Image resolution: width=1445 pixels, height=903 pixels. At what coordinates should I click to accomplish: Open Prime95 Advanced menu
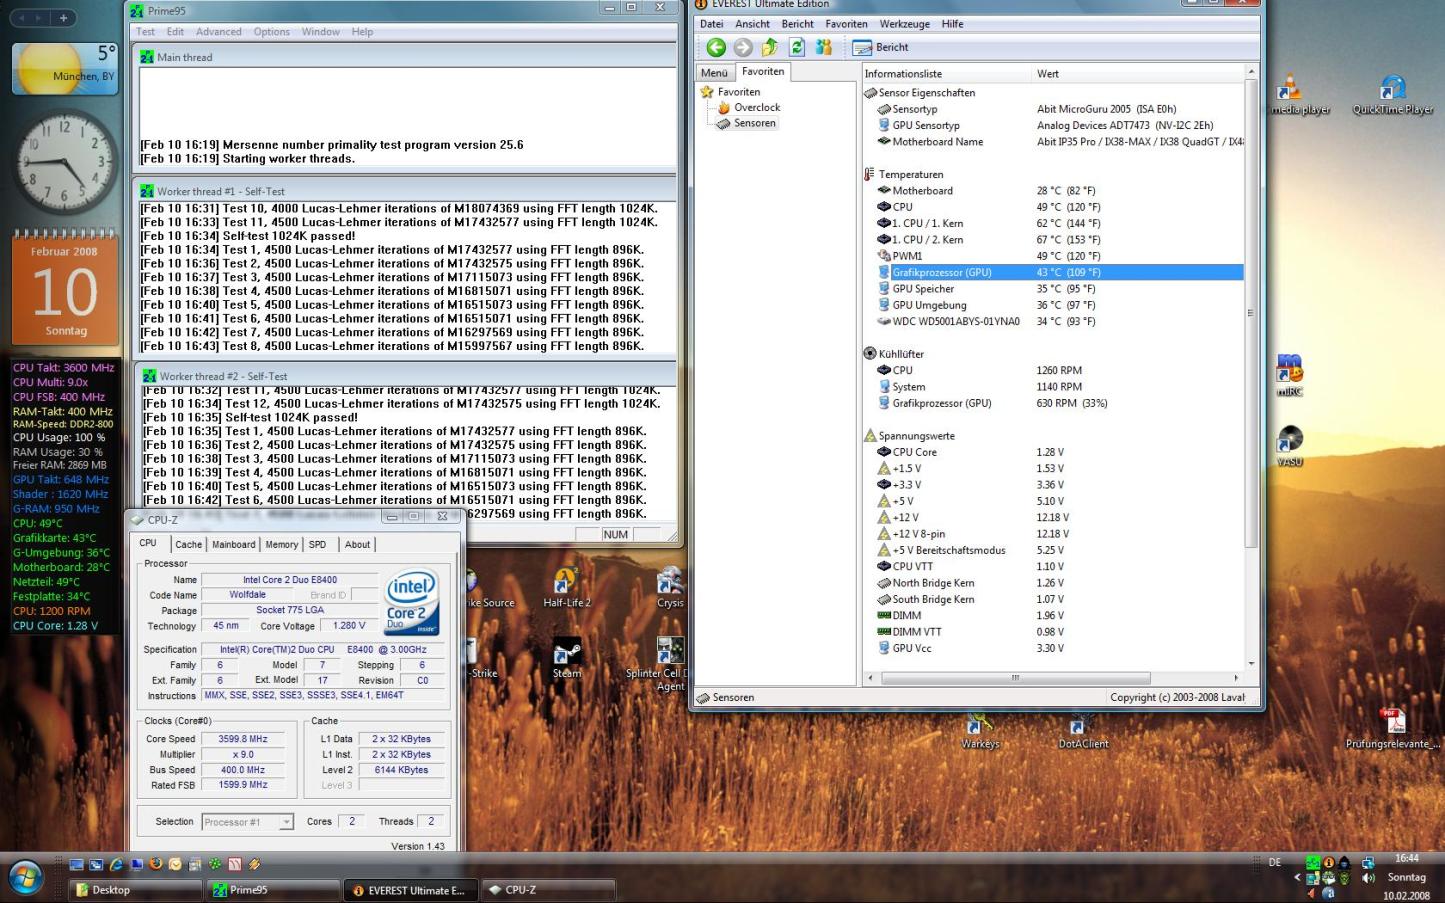tap(218, 32)
